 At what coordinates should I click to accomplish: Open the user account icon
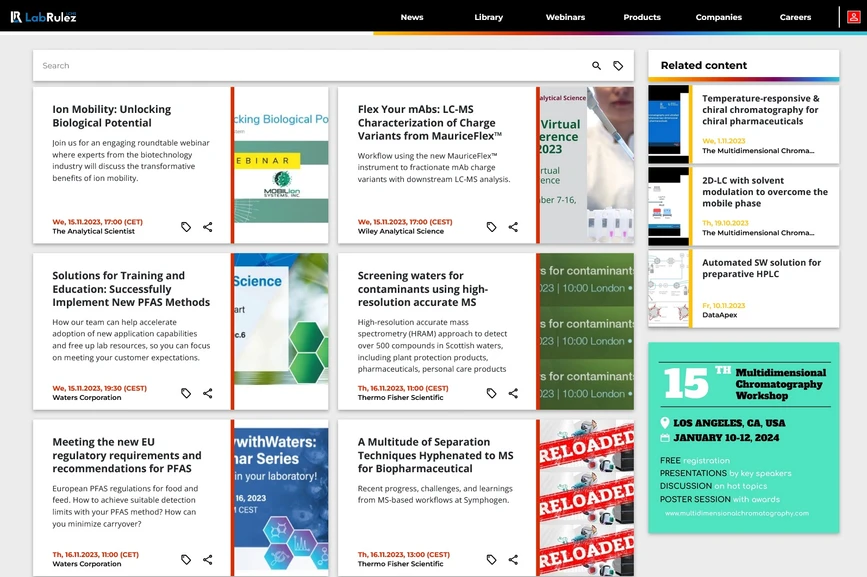tap(853, 17)
